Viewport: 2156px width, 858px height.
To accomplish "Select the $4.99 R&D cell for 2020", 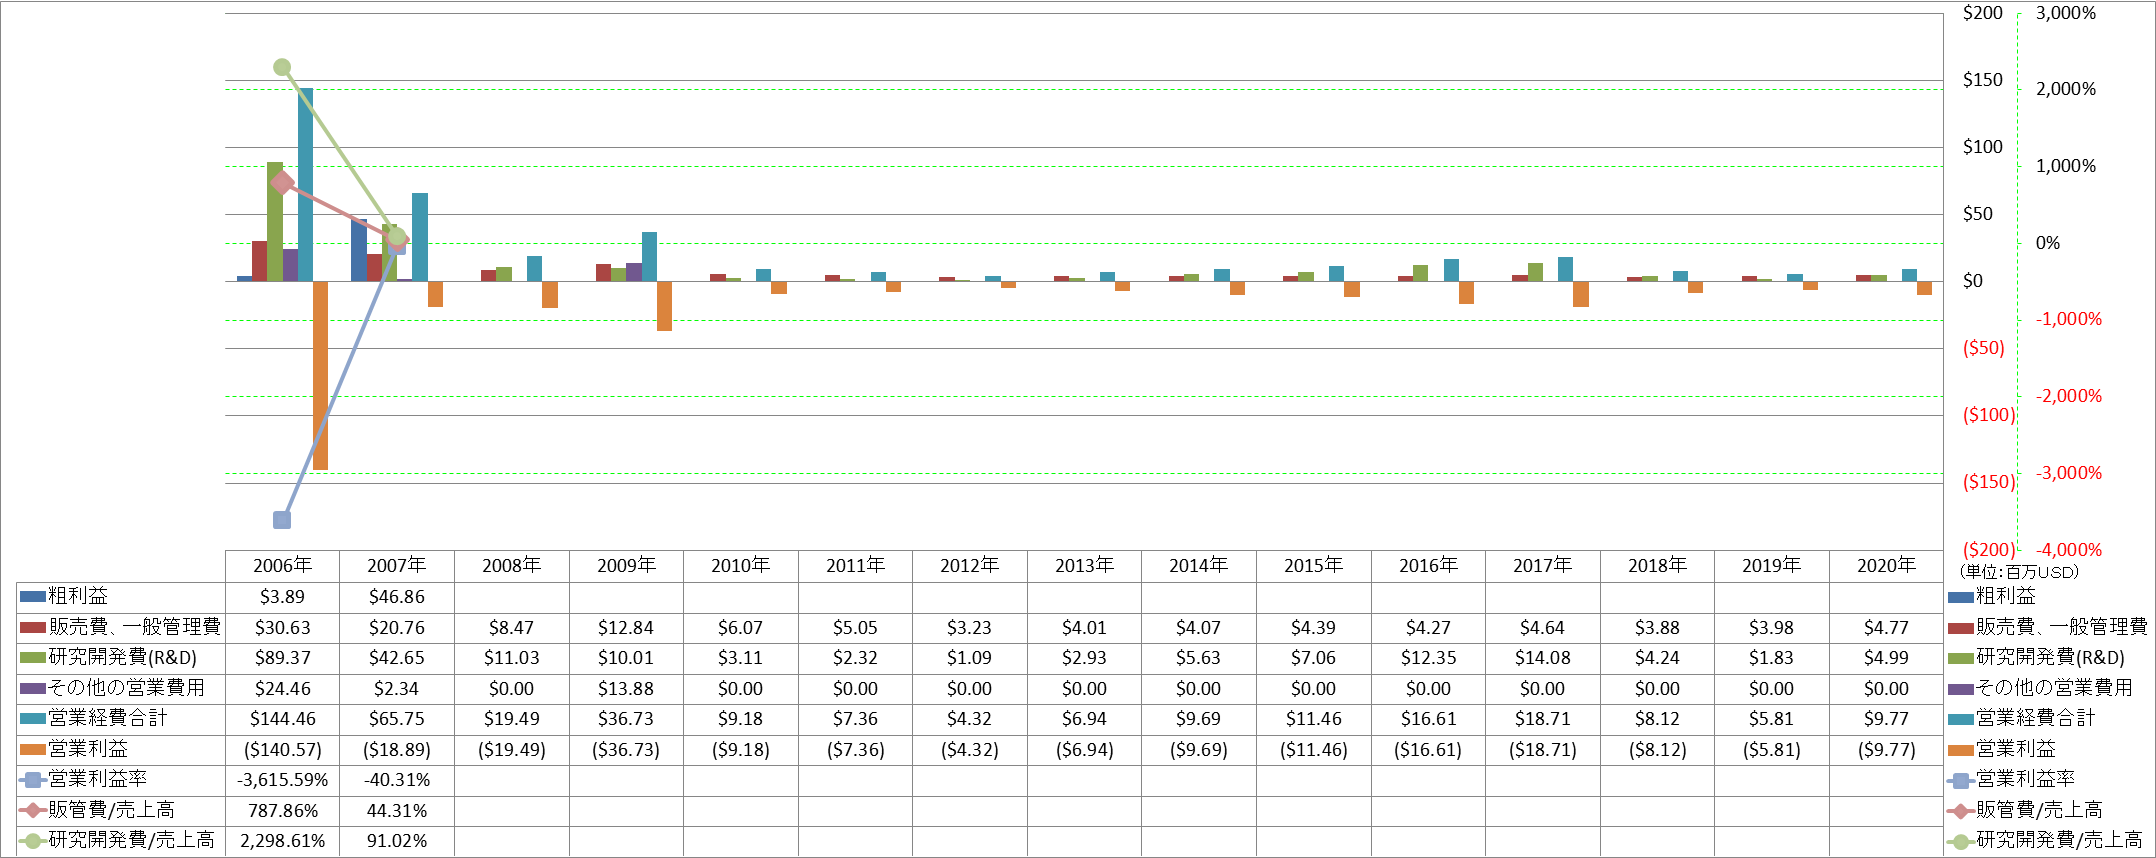I will [x=1886, y=657].
